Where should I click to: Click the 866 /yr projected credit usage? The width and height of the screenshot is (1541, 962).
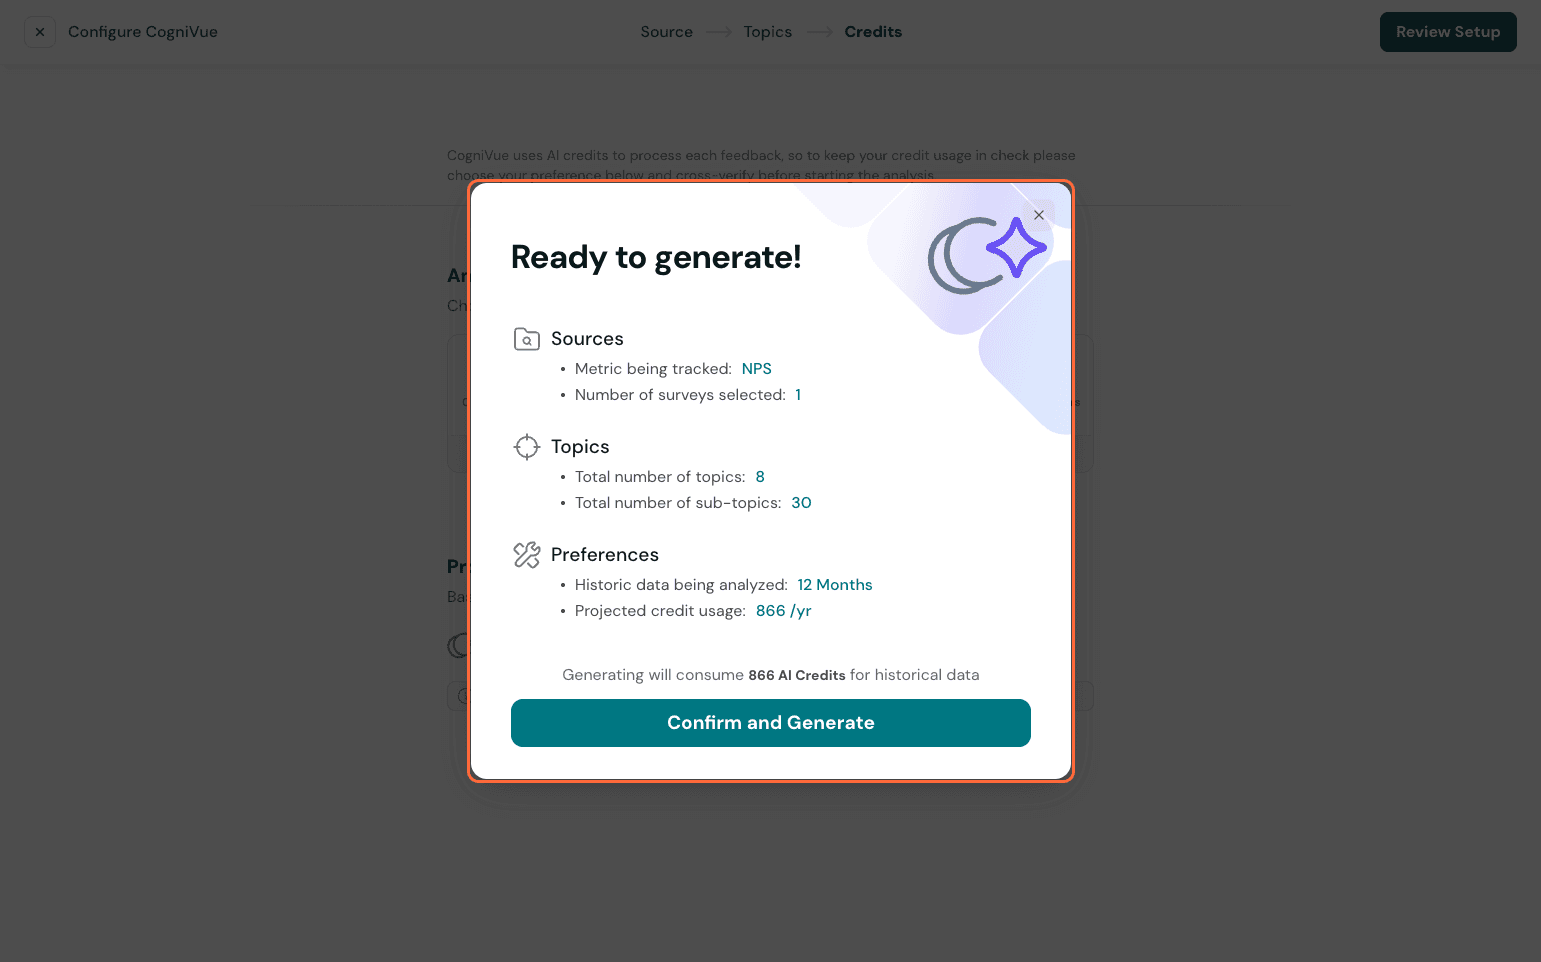783,611
